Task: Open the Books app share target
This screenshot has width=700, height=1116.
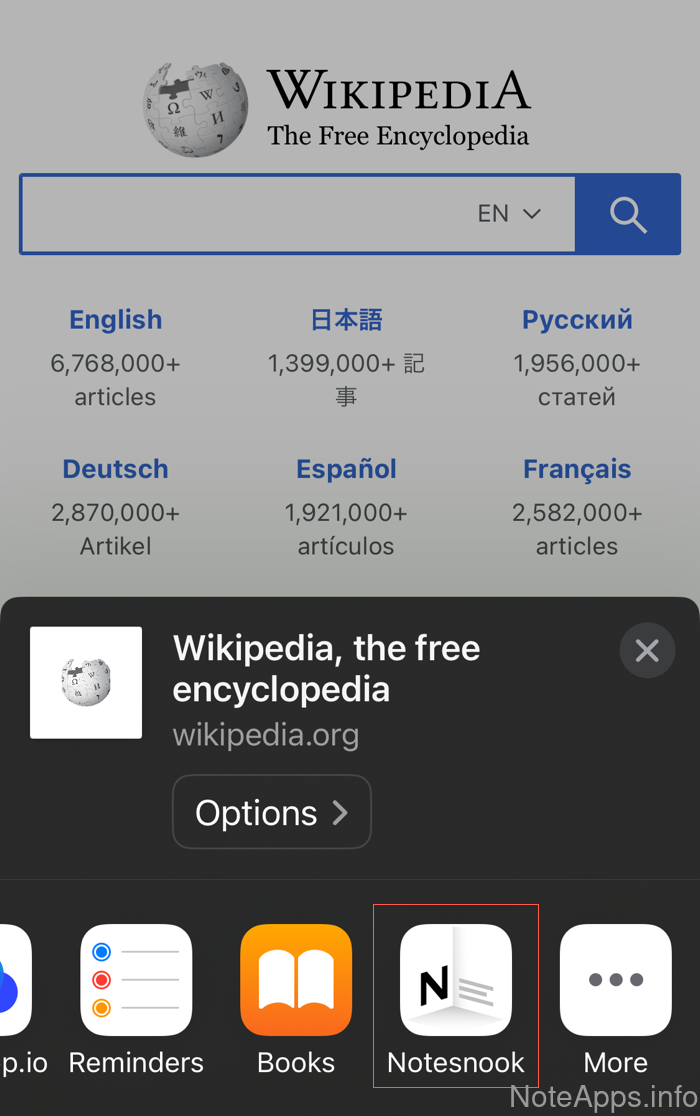Action: pyautogui.click(x=296, y=980)
